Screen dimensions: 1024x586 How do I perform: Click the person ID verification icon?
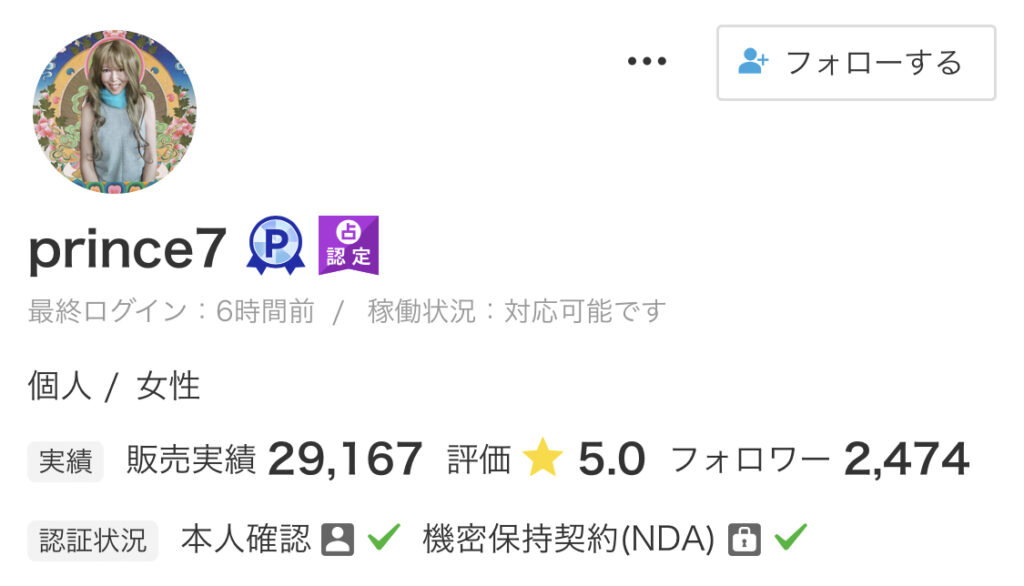338,540
